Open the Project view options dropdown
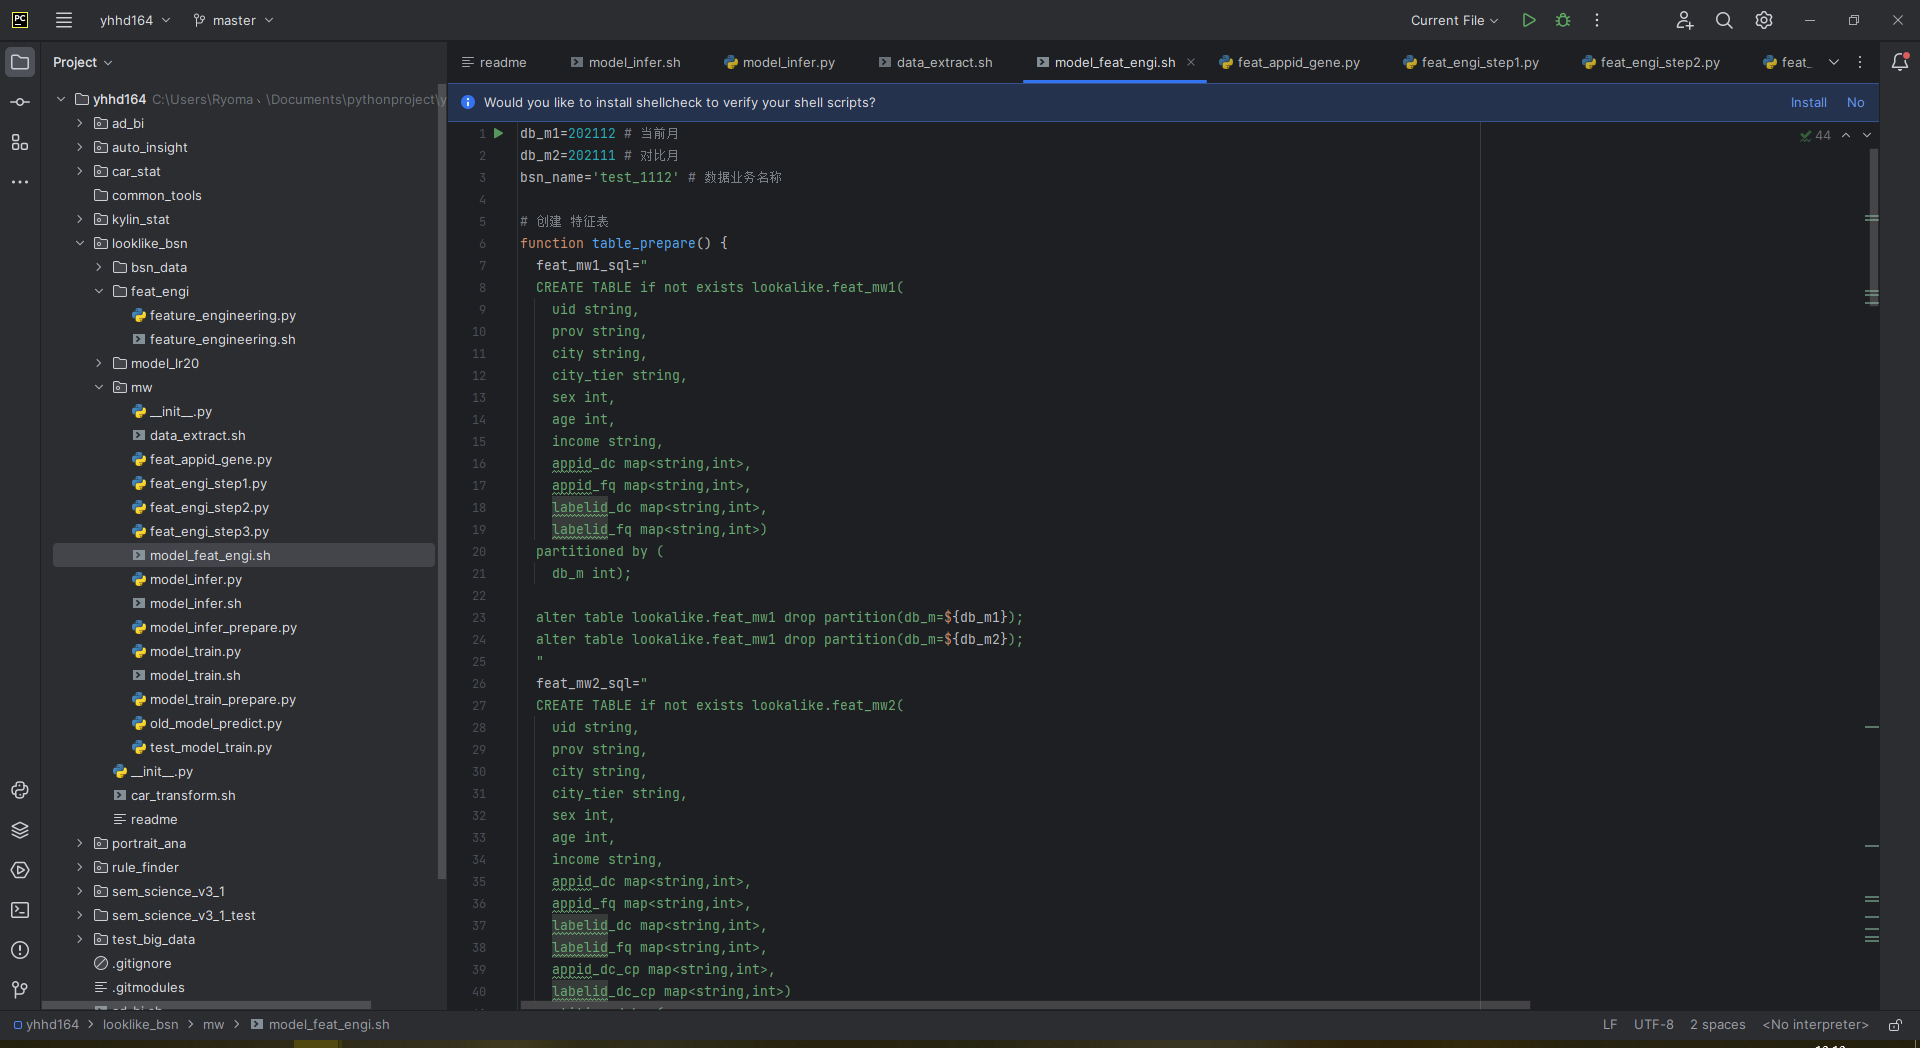Screen dimensions: 1920x1048 [82, 62]
